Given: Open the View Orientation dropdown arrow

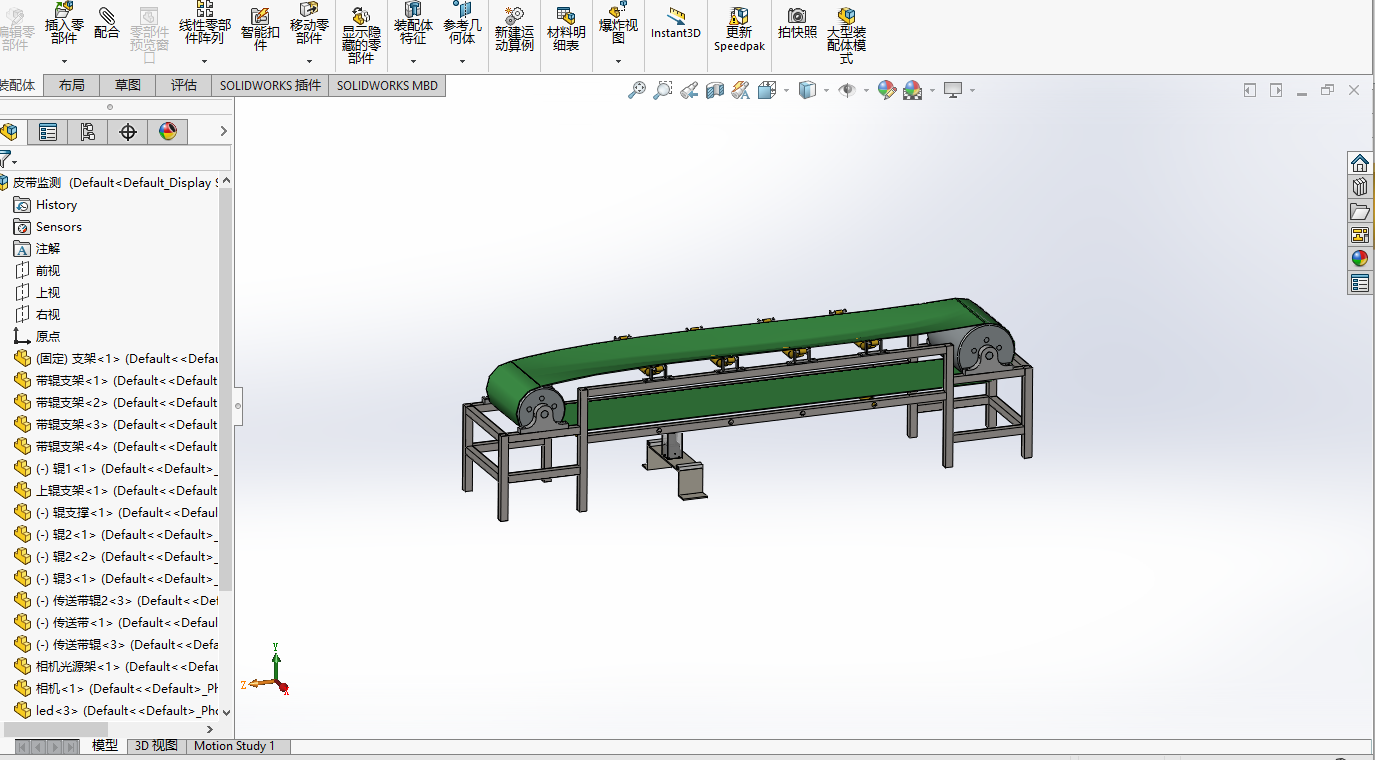Looking at the screenshot, I should tap(786, 90).
